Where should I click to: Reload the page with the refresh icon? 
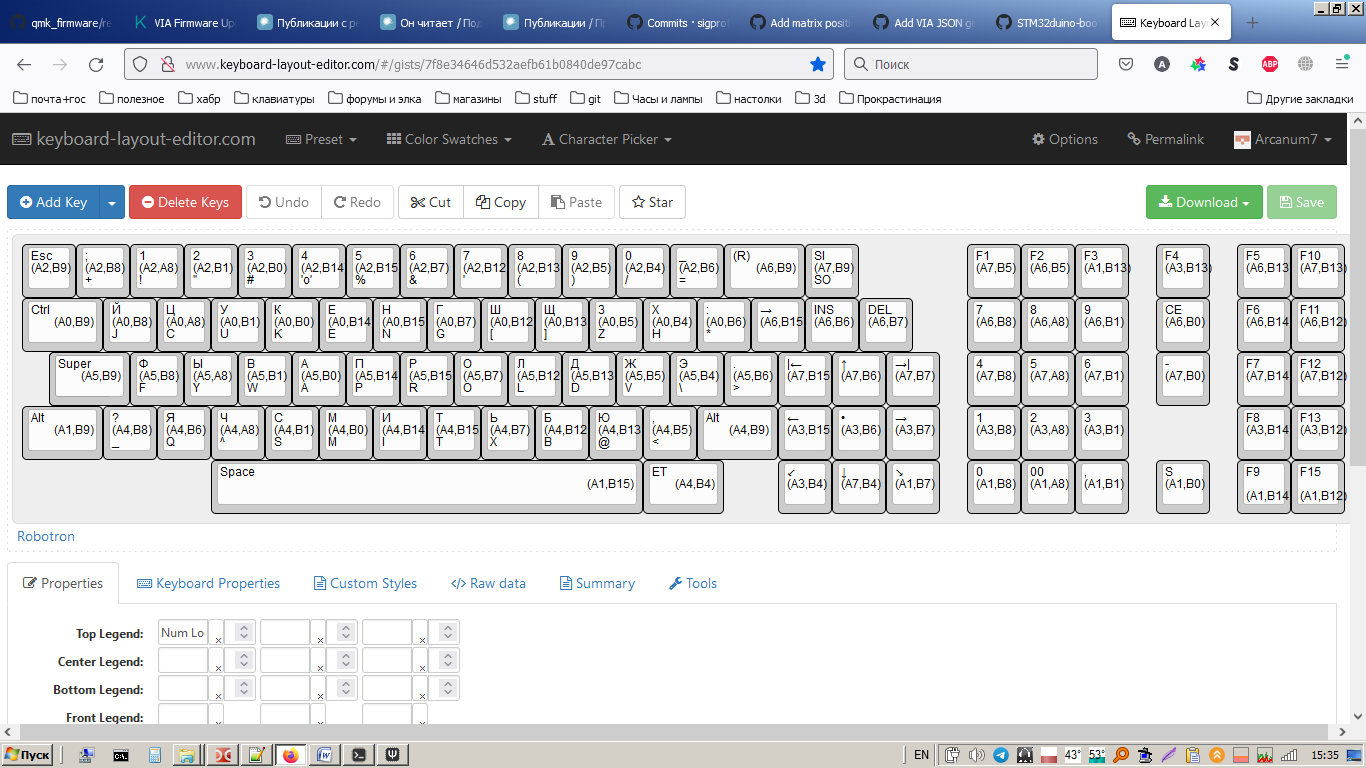[96, 64]
